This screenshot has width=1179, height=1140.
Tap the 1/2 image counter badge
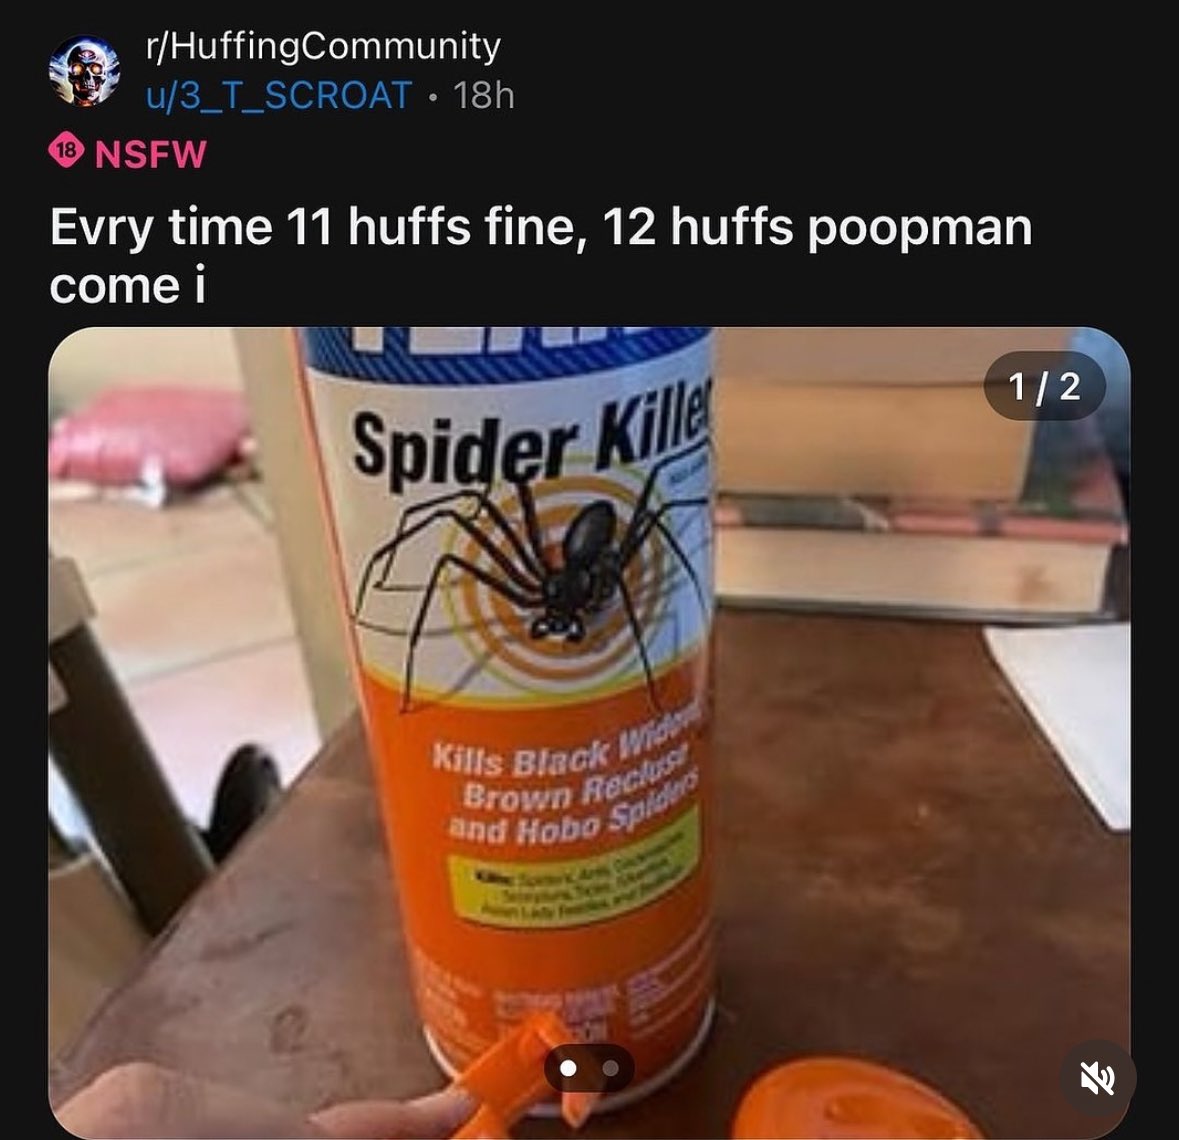(1044, 387)
